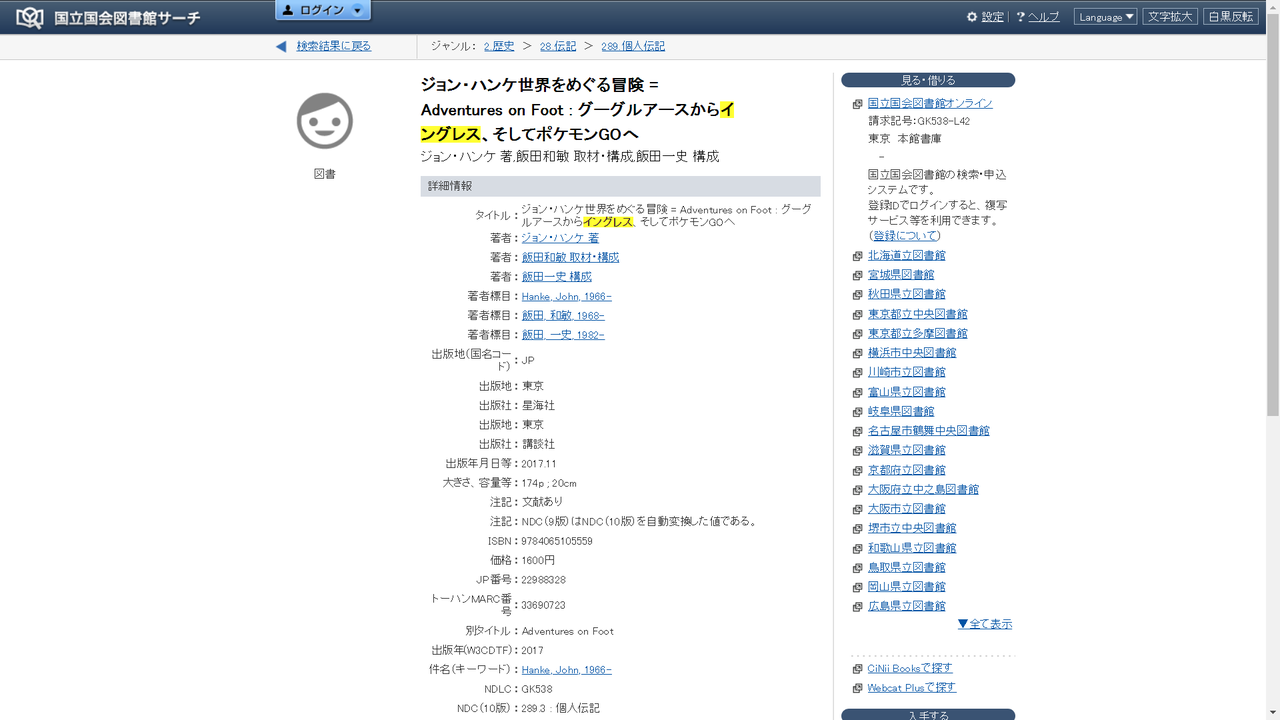Click the 見る・借りる panel header
The width and height of the screenshot is (1280, 720).
928,80
